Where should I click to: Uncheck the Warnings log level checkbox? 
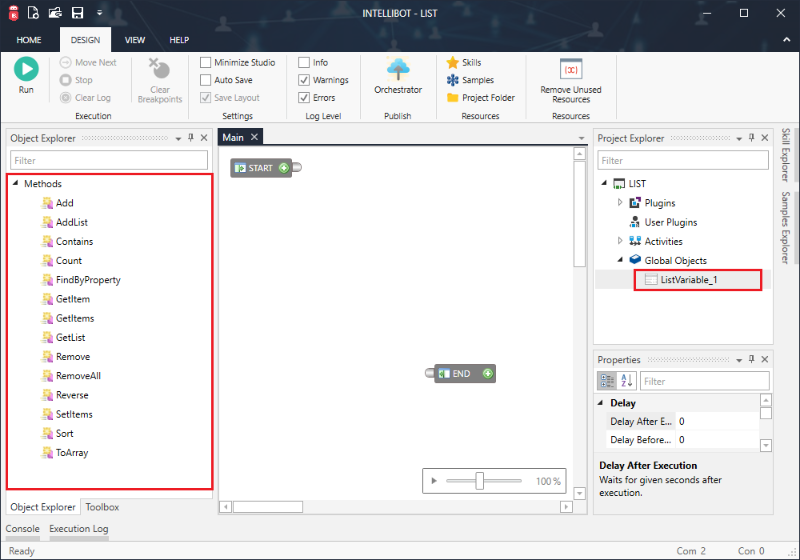[x=304, y=80]
